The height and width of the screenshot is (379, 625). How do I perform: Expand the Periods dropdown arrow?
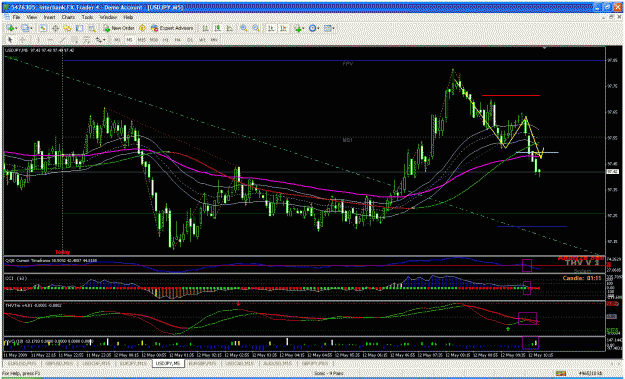(319, 28)
